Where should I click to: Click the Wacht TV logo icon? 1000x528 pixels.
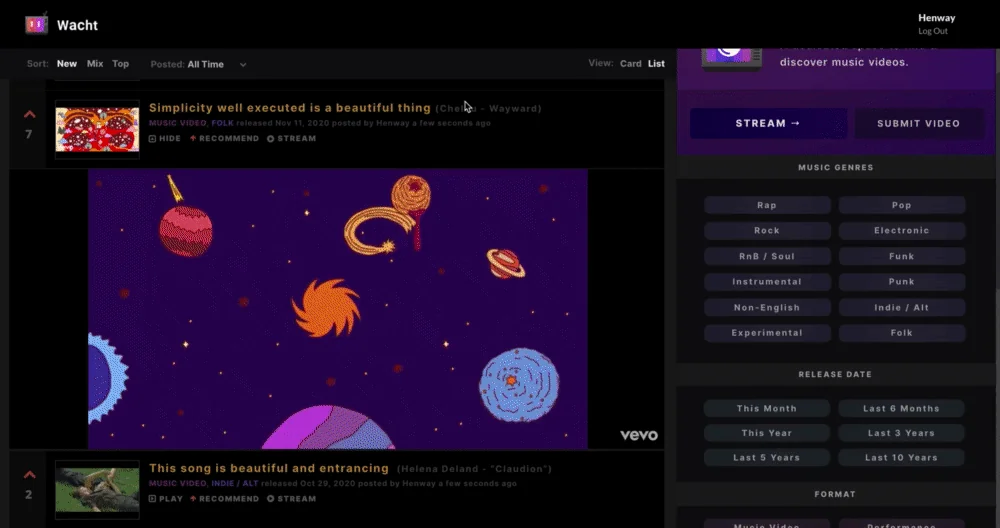point(36,24)
